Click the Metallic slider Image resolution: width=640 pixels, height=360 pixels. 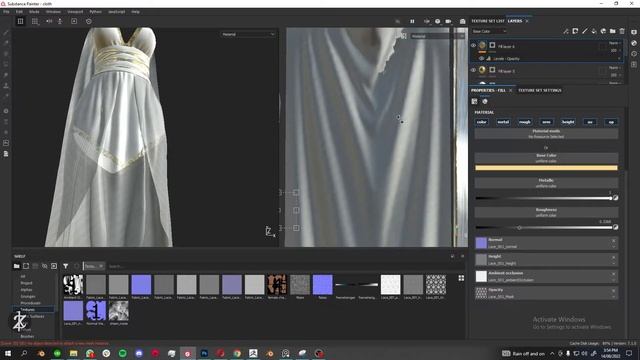tap(543, 198)
